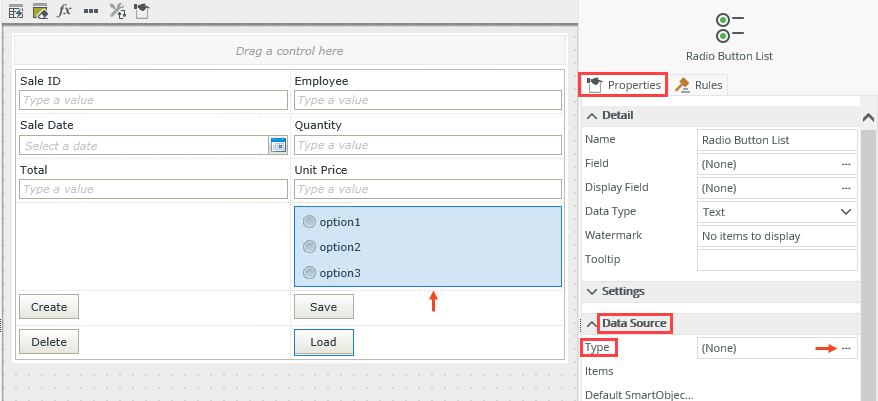Click the fx expression icon in toolbar

coord(65,11)
